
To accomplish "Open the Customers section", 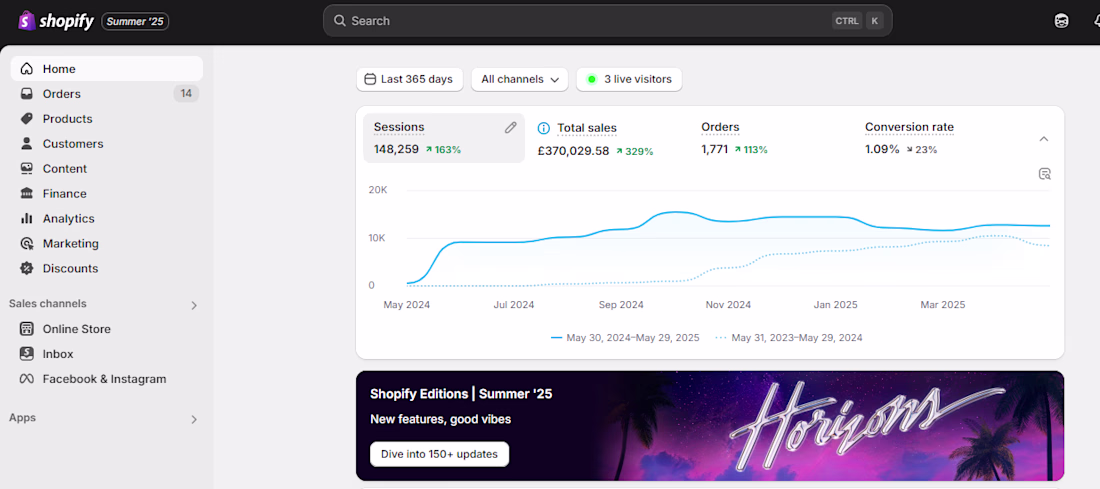I will click(73, 144).
